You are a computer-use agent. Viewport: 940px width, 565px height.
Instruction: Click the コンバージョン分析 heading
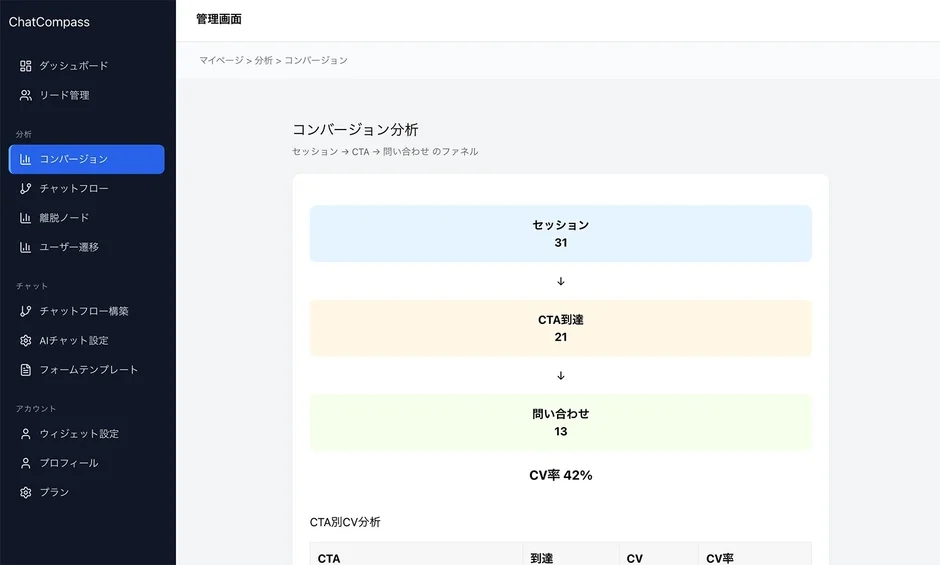coord(355,130)
